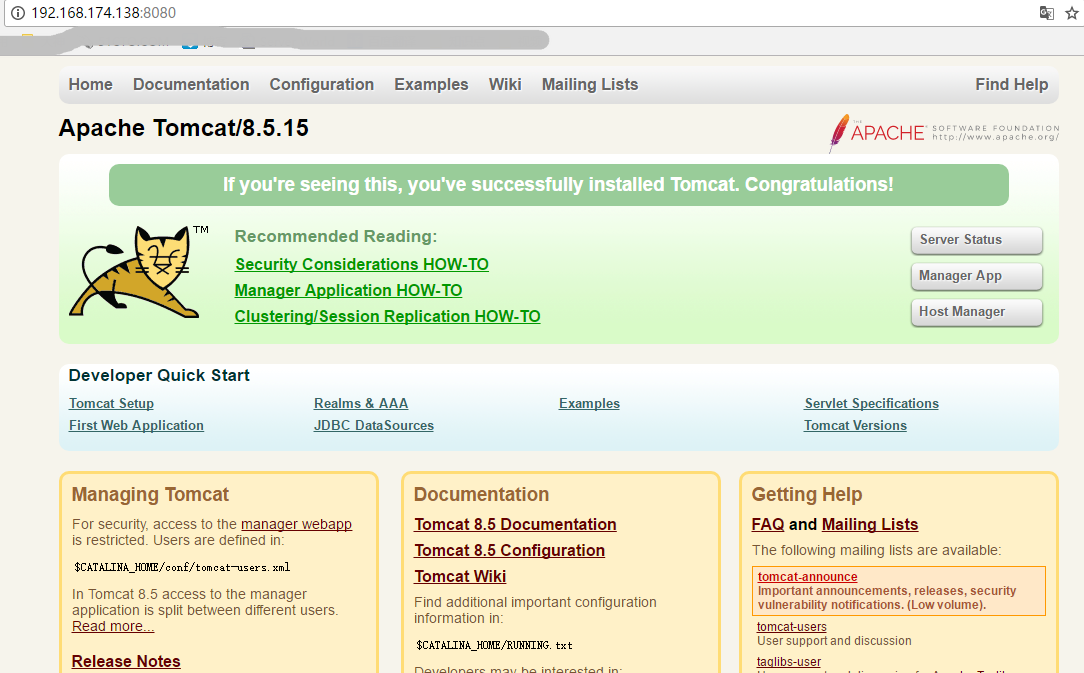Open the manager webapp link
Screen dimensions: 1084x673
296,524
